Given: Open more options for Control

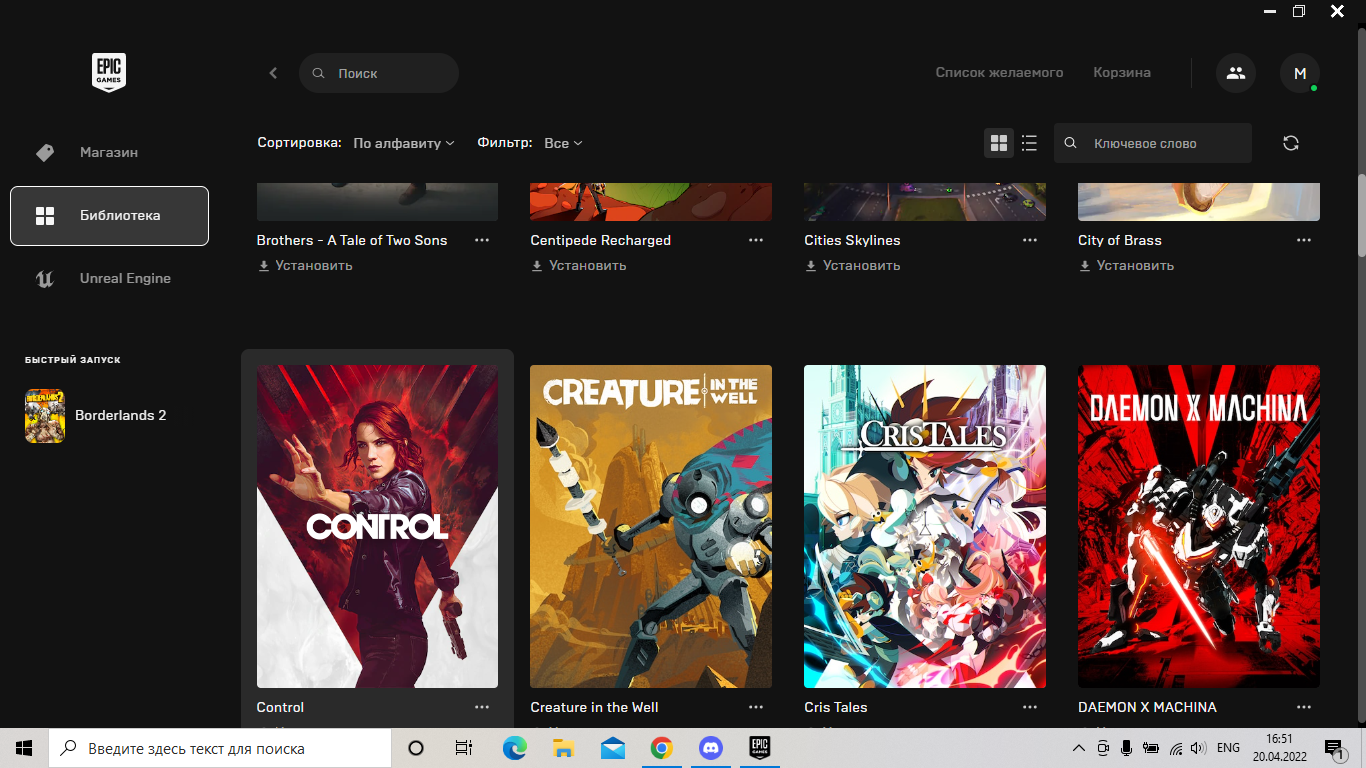Looking at the screenshot, I should click(x=482, y=707).
